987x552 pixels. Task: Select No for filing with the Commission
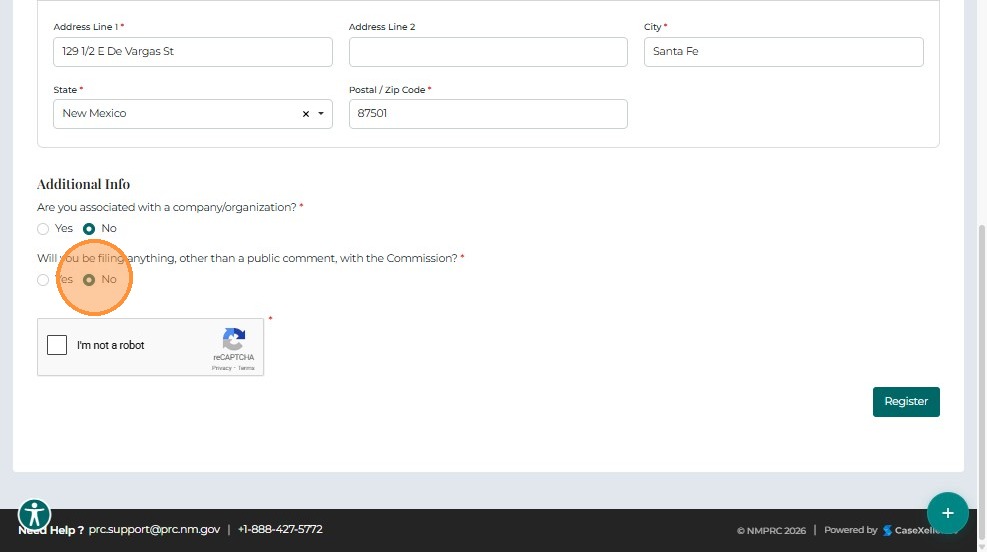pyautogui.click(x=89, y=279)
